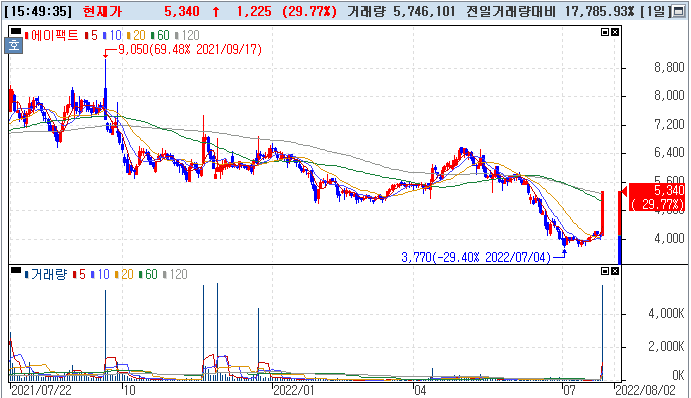Image resolution: width=691 pixels, height=398 pixels.
Task: Click the 4,000K volume axis label
Action: (x=666, y=313)
